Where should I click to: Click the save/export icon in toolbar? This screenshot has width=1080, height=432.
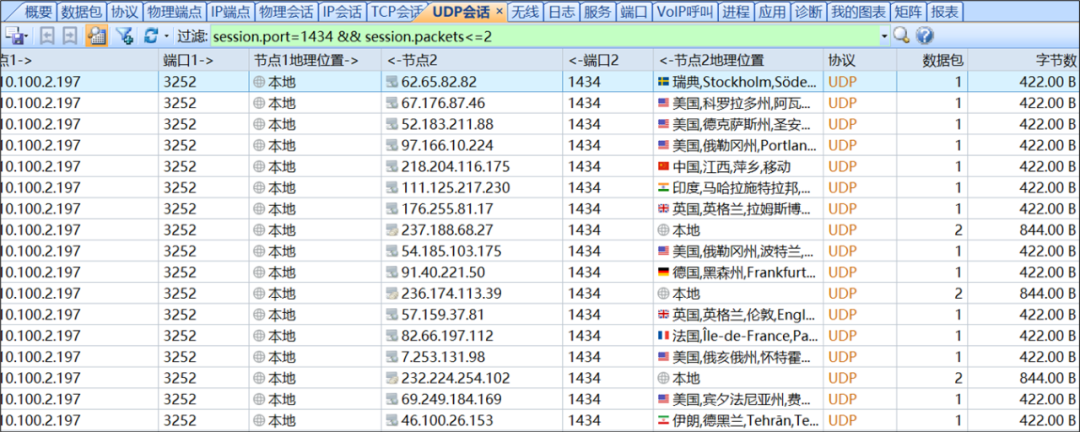(x=14, y=36)
